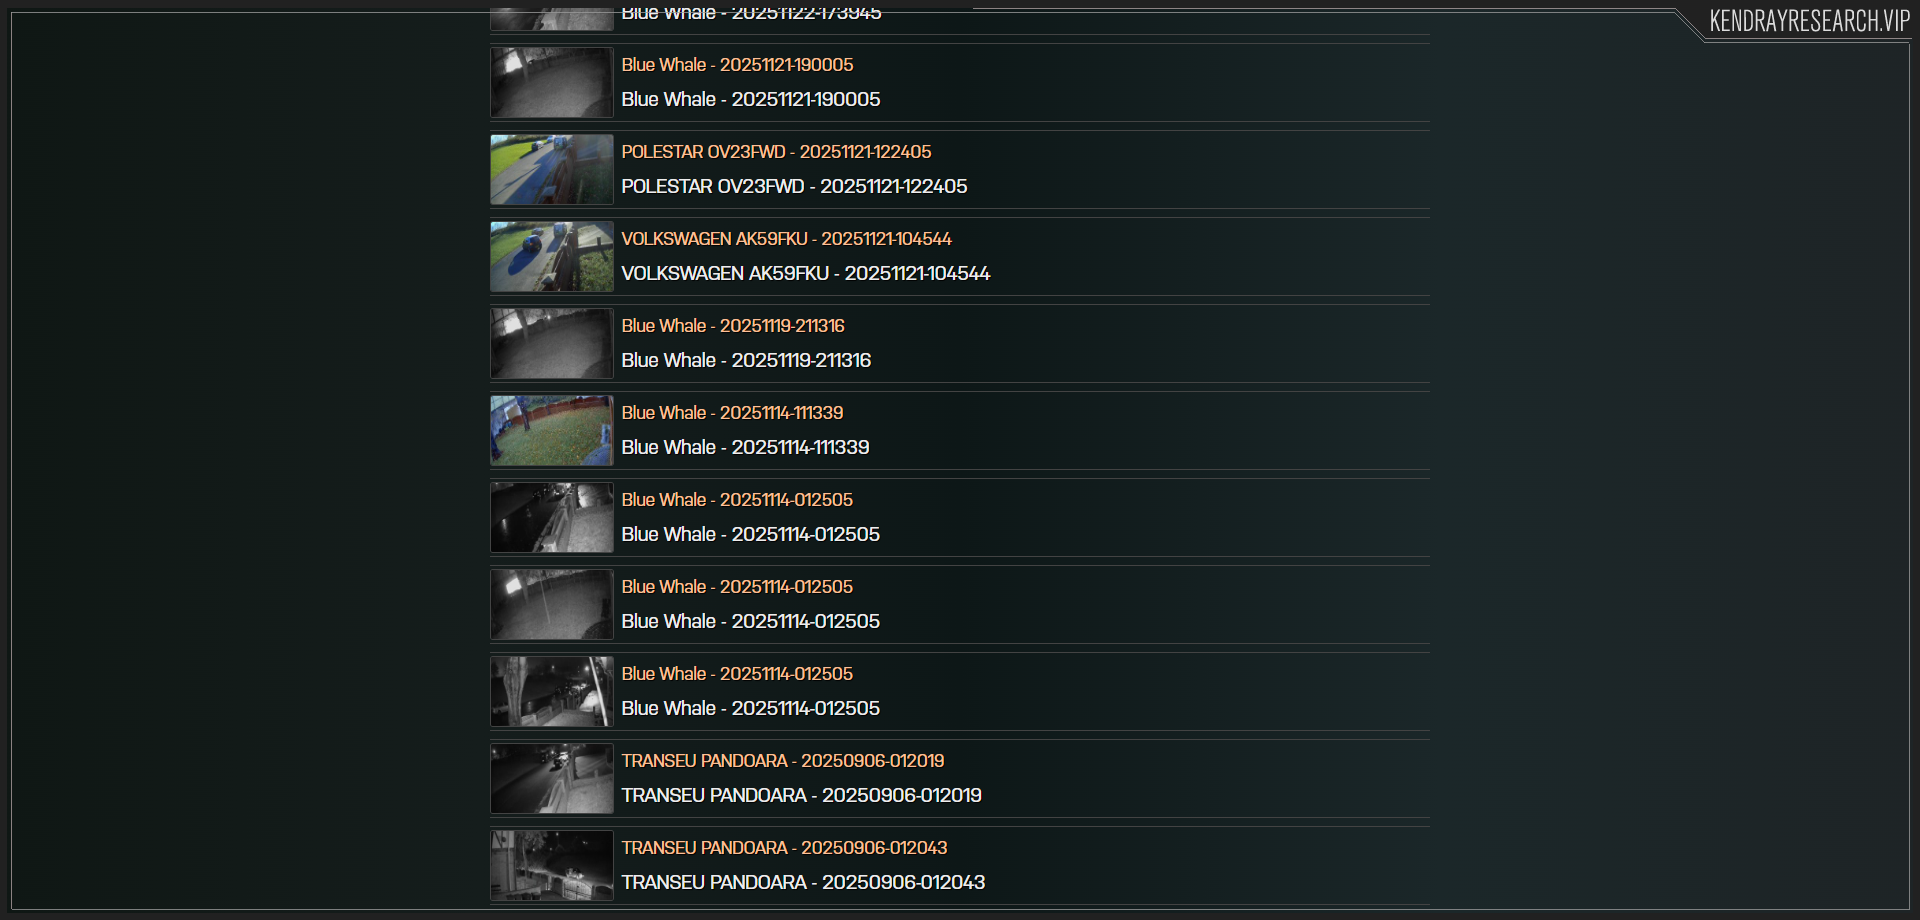The width and height of the screenshot is (1920, 920).
Task: Open the Blue Whale 20251121-190005 thumbnail
Action: coord(552,83)
